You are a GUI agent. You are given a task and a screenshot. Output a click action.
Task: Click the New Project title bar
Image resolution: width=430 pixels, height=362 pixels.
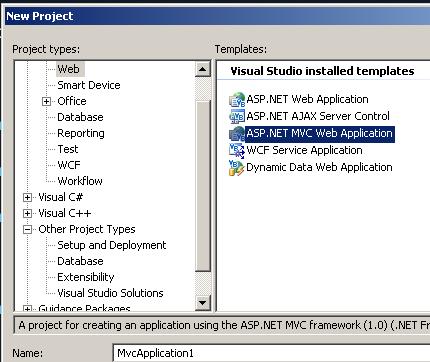[x=217, y=16]
